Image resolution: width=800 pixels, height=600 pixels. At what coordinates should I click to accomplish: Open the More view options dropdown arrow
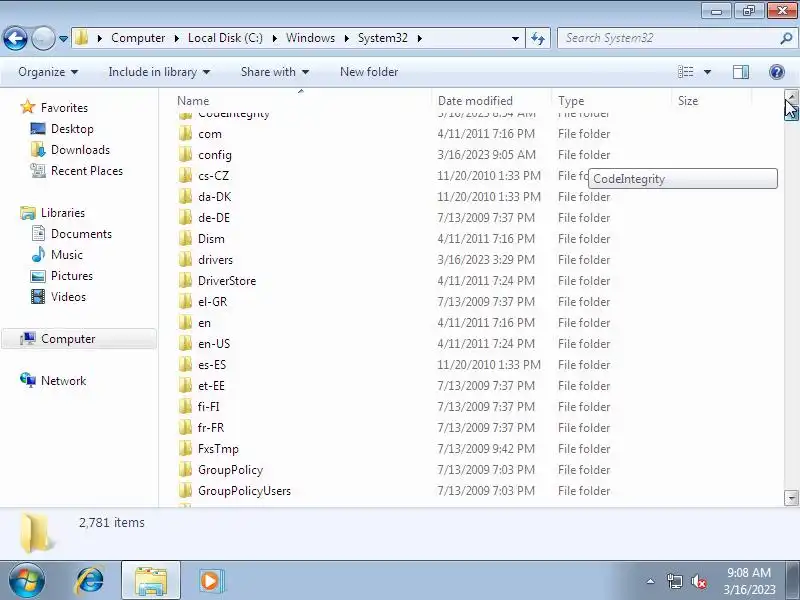click(x=707, y=72)
